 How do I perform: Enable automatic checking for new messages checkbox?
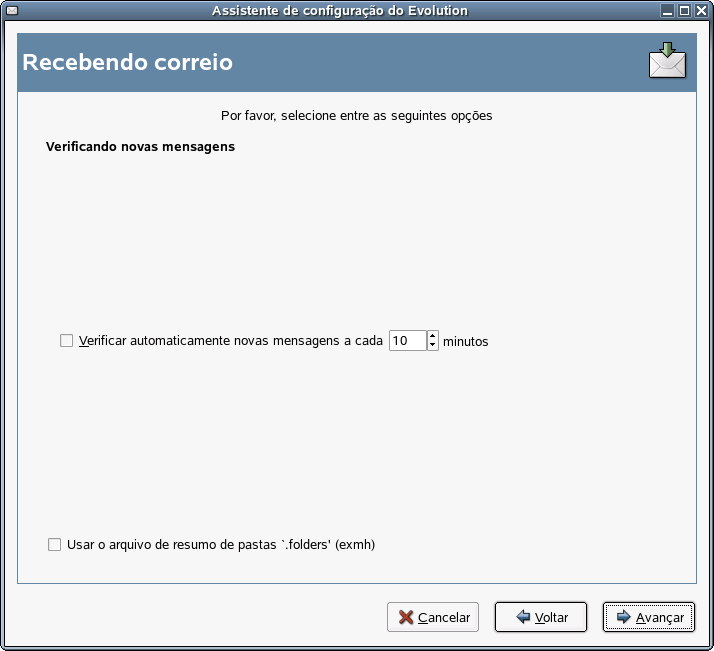[66, 341]
